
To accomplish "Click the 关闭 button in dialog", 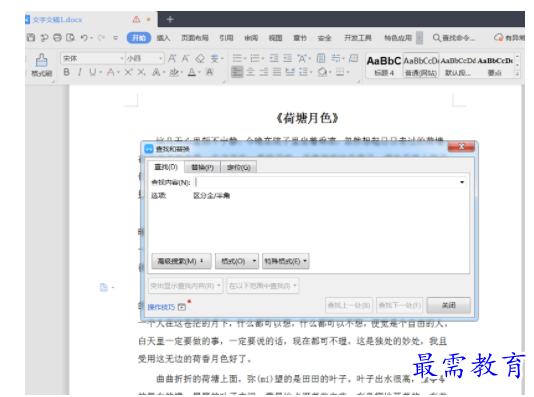I will (x=449, y=305).
